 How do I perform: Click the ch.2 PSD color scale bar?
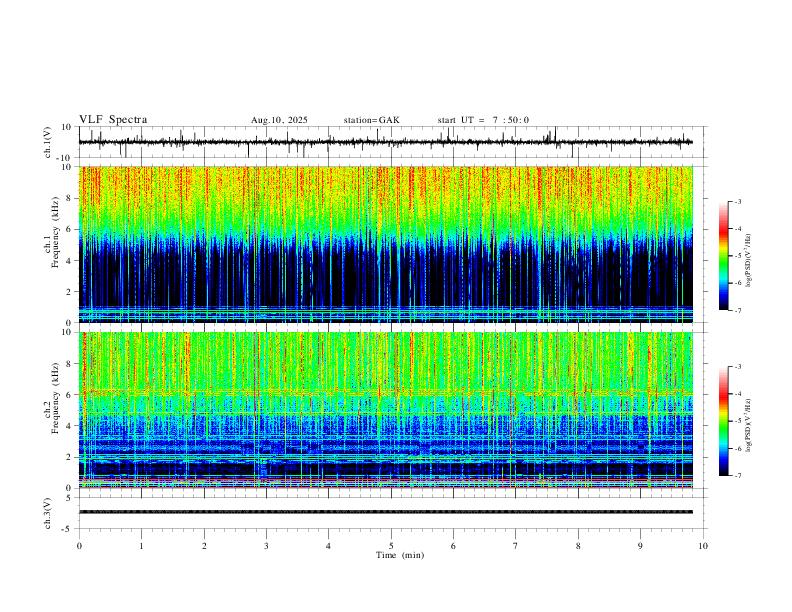click(723, 421)
